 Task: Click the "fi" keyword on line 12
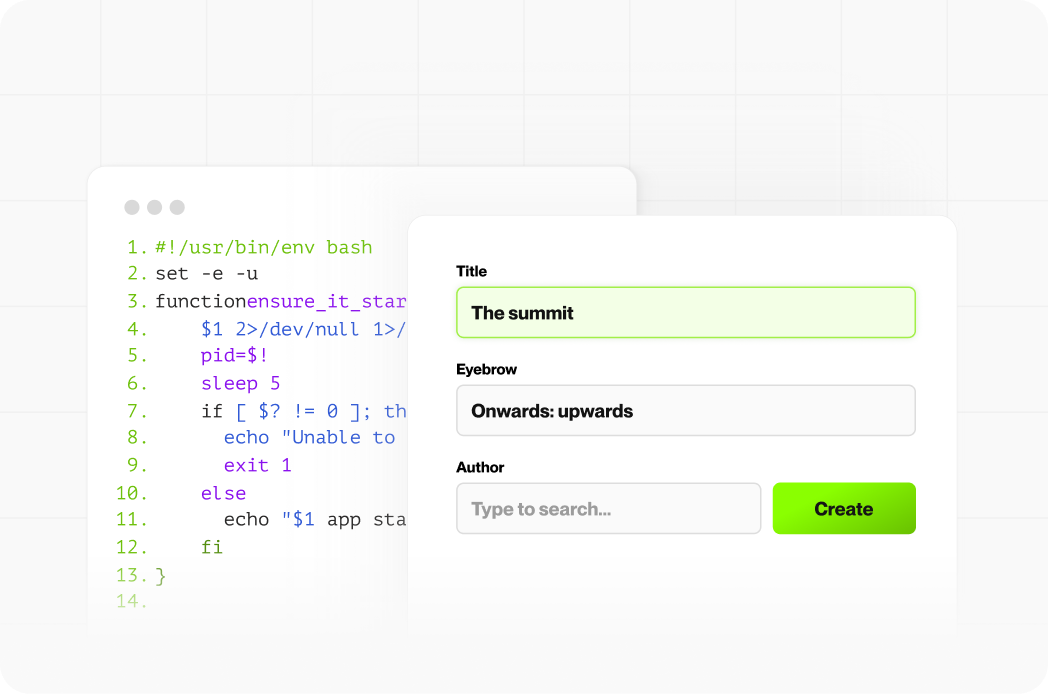pos(211,547)
